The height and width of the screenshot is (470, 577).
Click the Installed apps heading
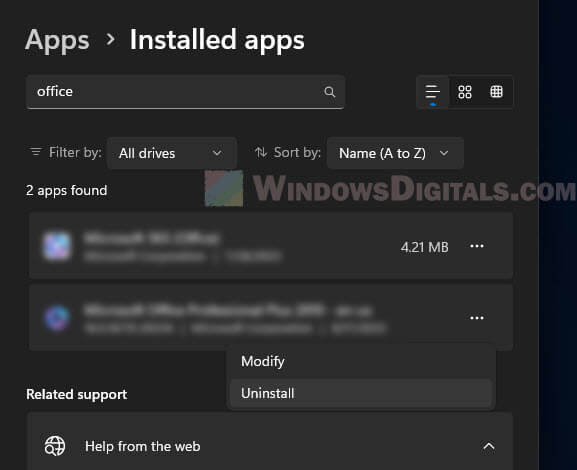(x=217, y=40)
